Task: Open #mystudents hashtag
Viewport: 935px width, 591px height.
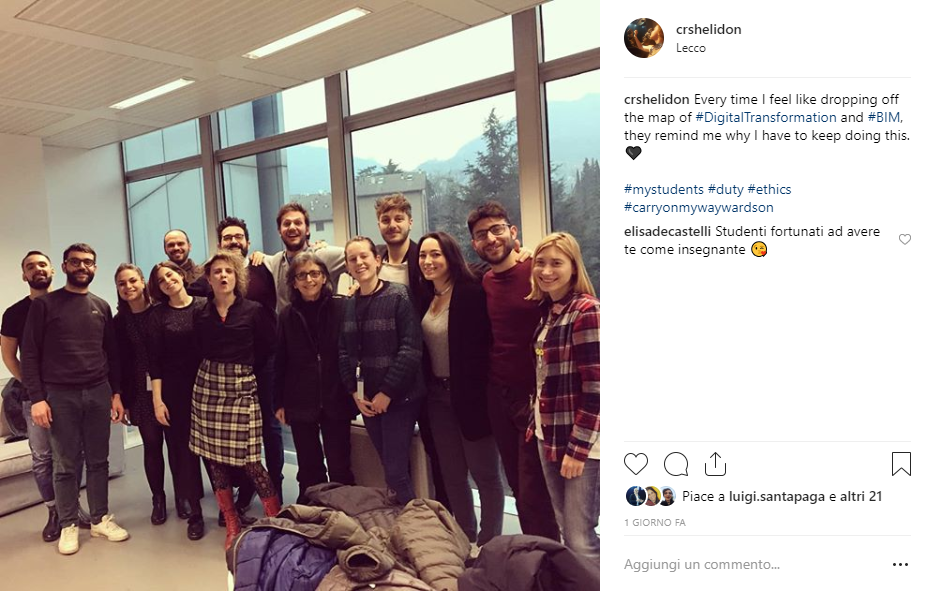Action: (x=664, y=190)
